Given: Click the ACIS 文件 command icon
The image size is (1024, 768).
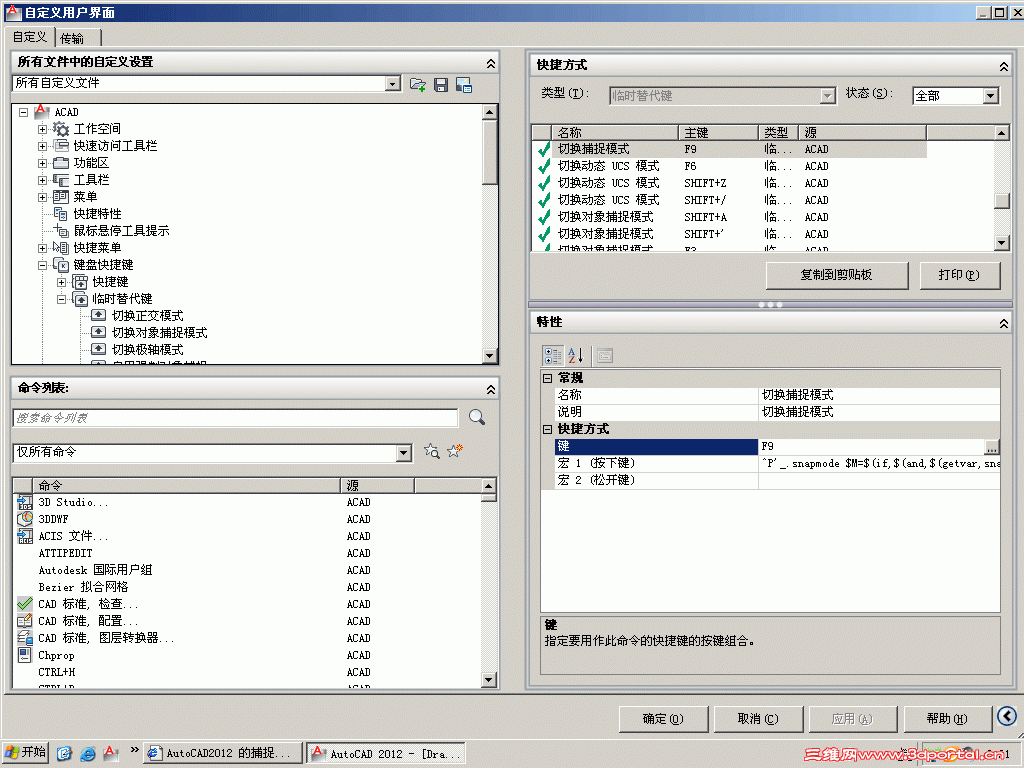Looking at the screenshot, I should tap(25, 536).
